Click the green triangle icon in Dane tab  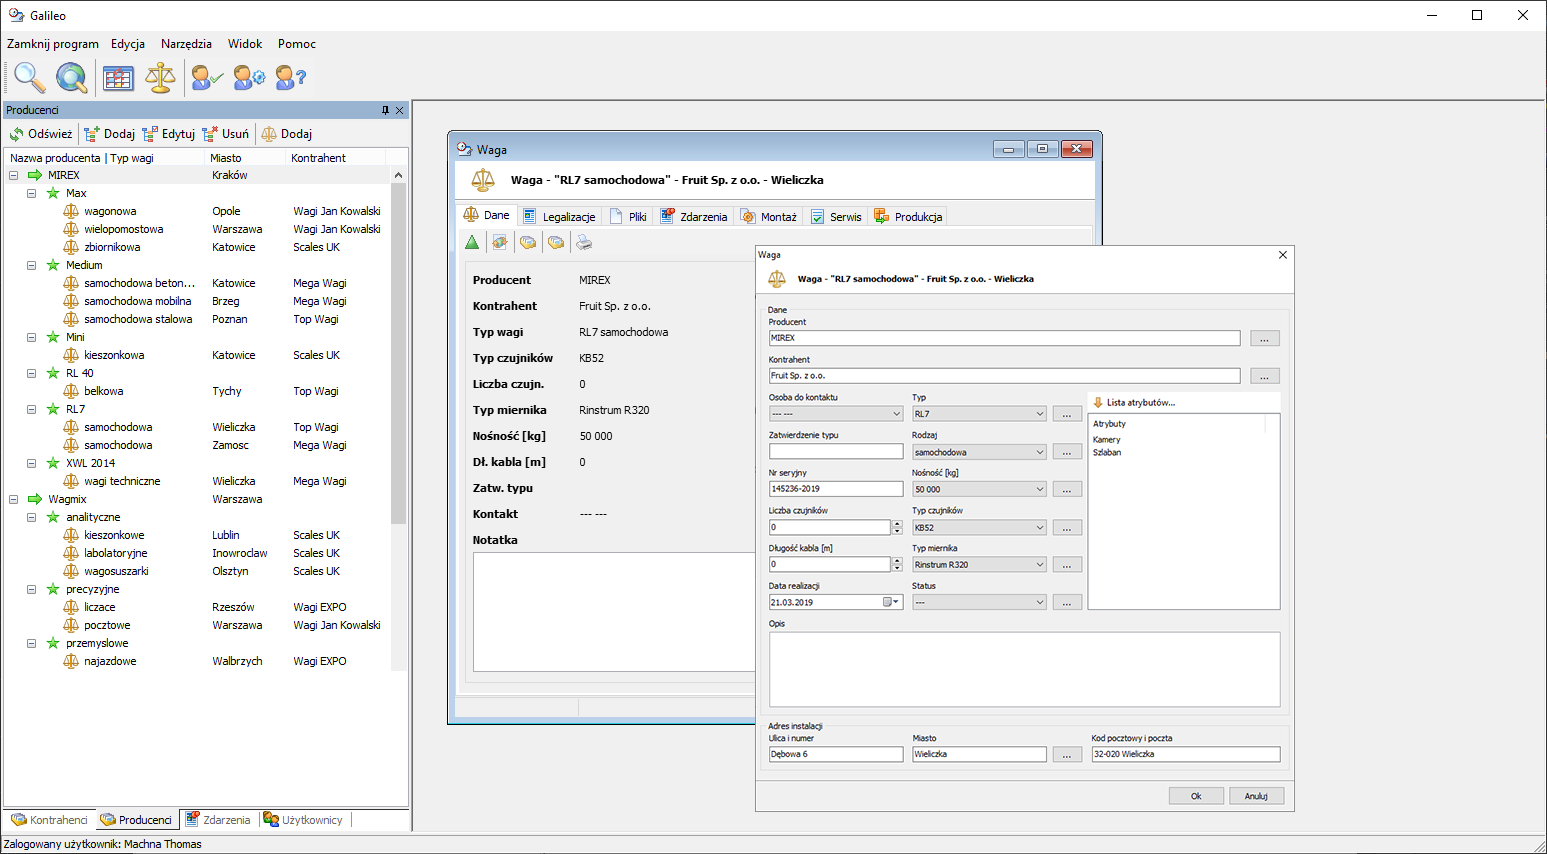[x=472, y=242]
